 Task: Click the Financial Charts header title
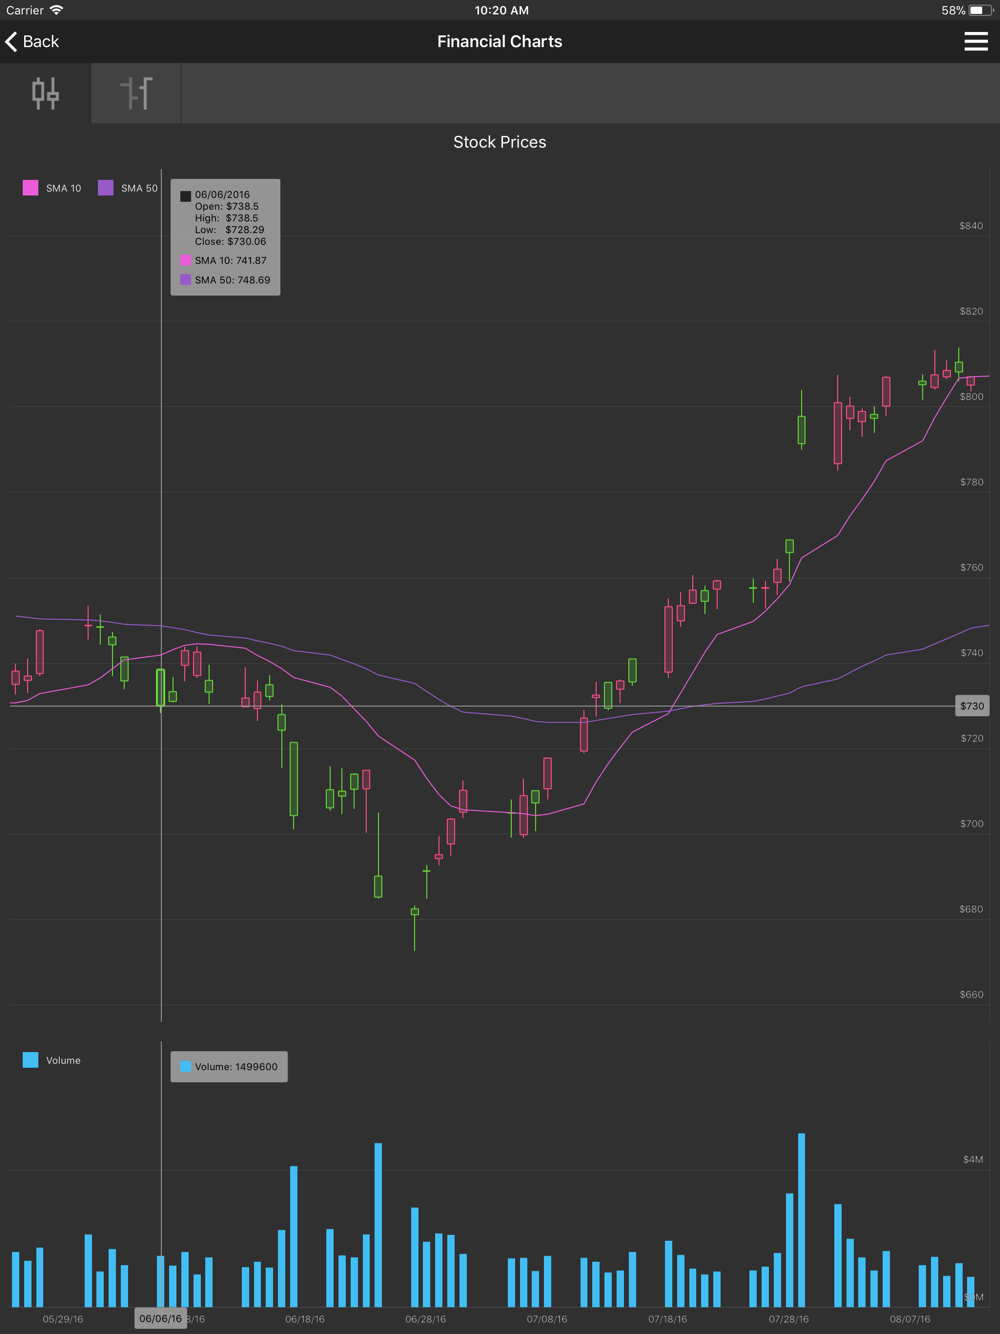(x=500, y=41)
